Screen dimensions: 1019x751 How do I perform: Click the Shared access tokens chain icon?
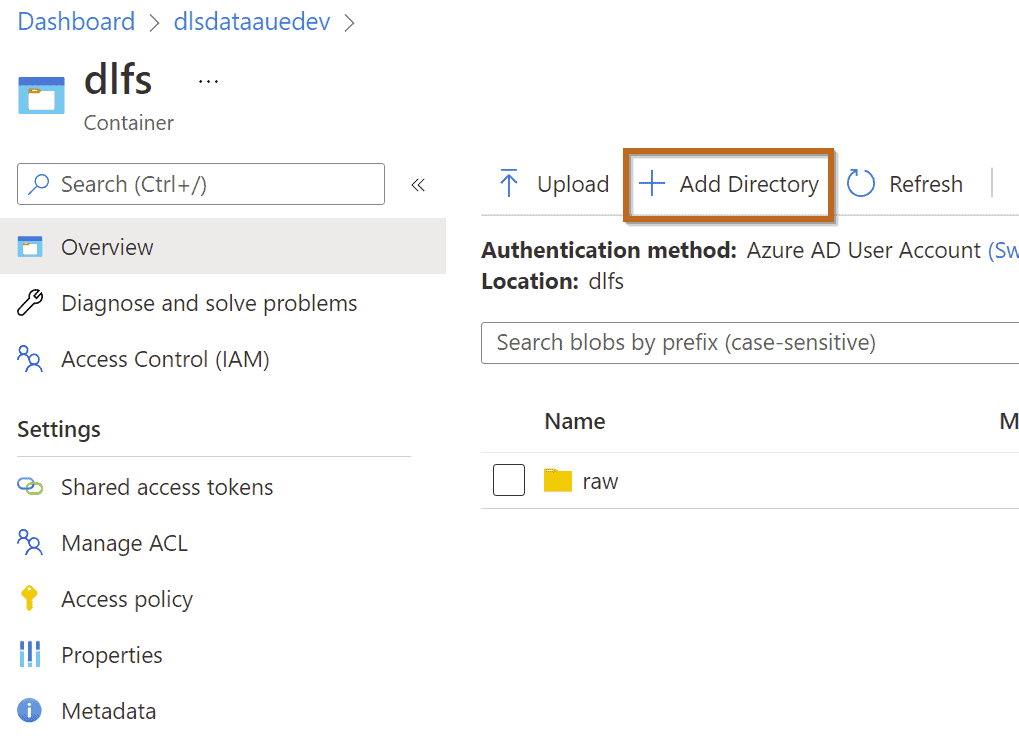point(30,486)
